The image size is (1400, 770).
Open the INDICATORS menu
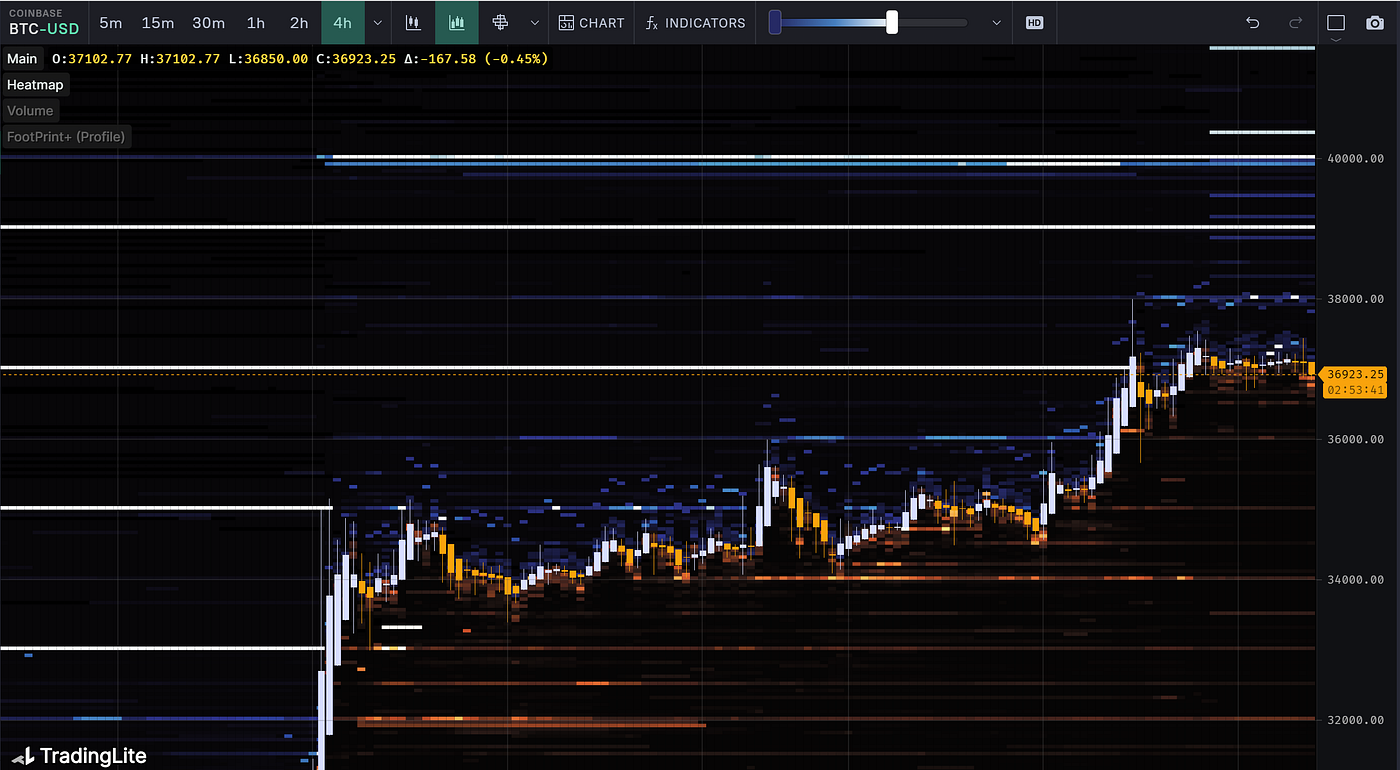[x=695, y=22]
